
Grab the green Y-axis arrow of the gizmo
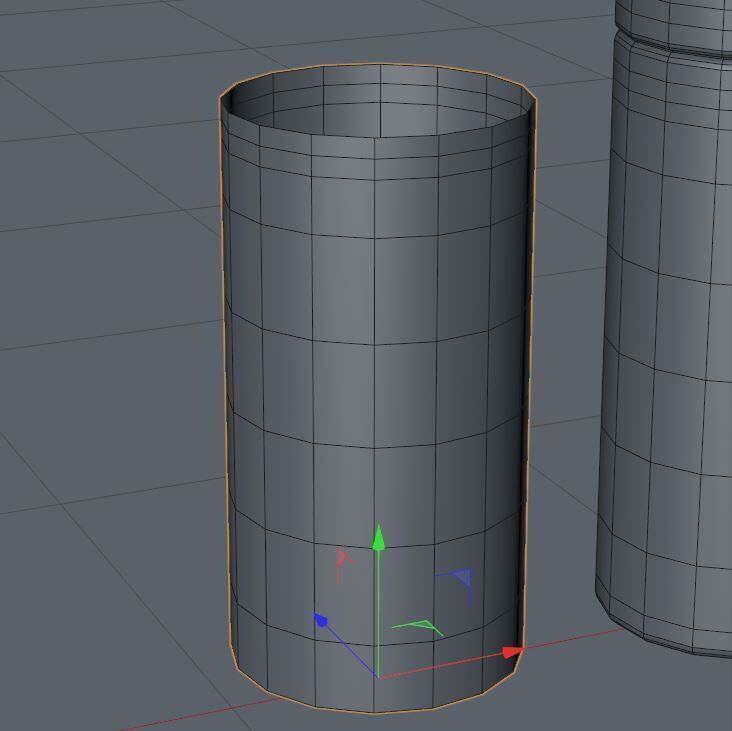(379, 537)
